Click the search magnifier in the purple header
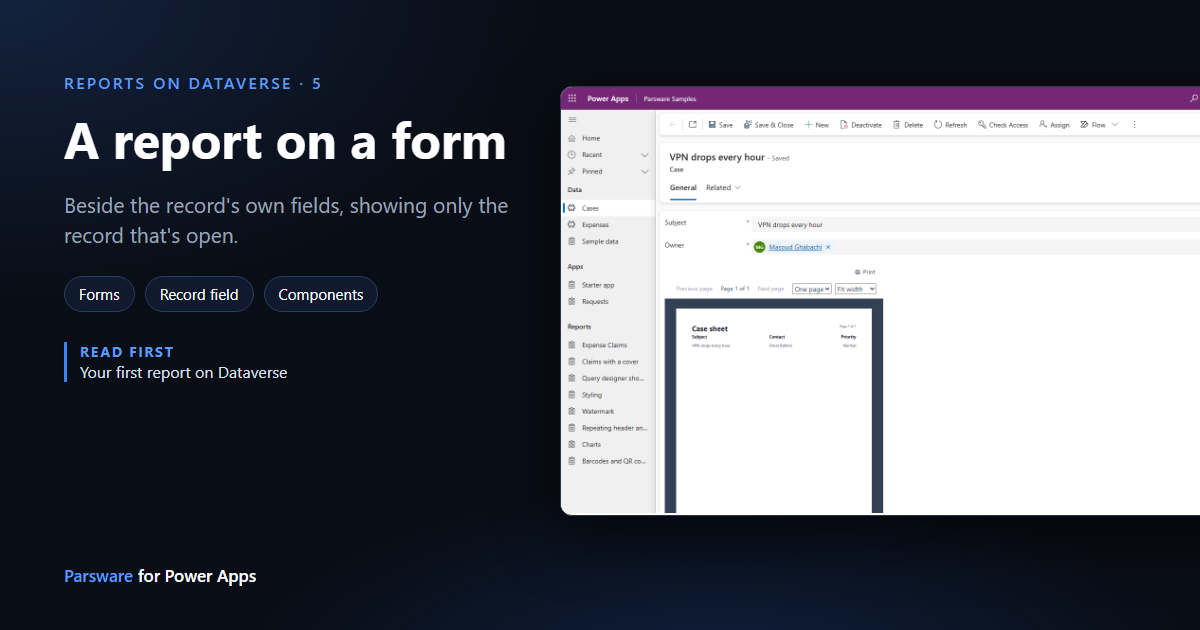The image size is (1200, 630). 1193,99
